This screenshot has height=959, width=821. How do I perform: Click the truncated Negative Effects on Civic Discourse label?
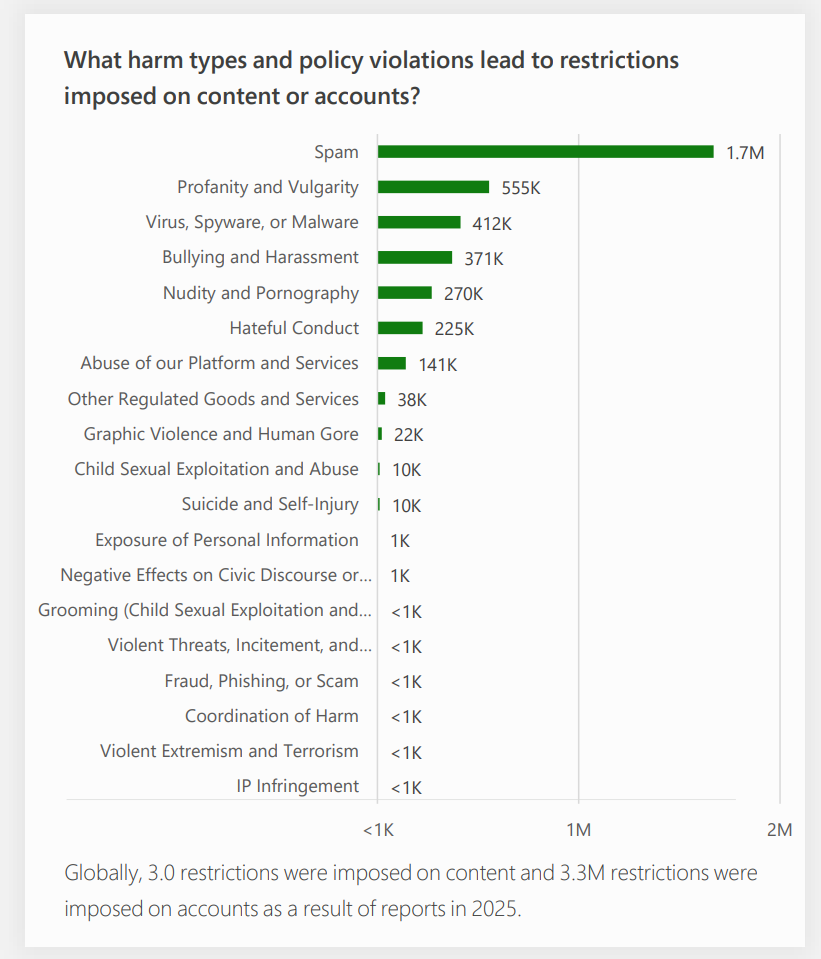pos(216,575)
